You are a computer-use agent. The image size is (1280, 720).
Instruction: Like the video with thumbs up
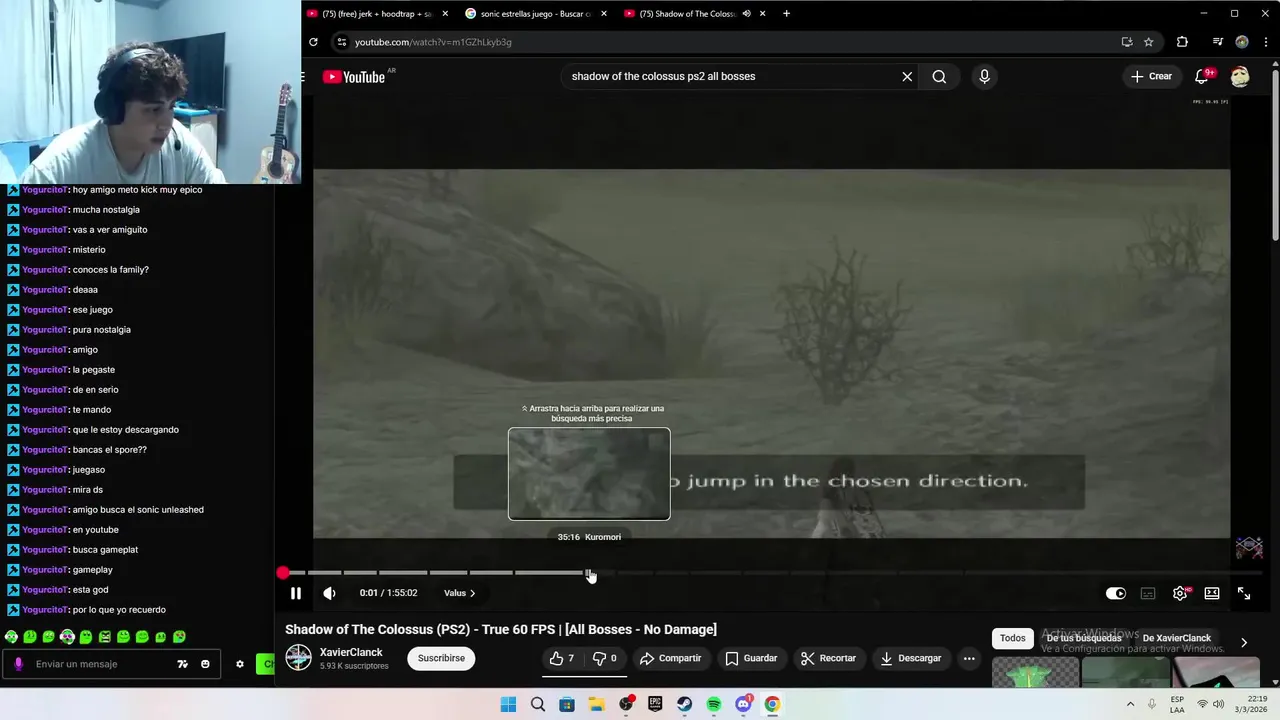coord(561,658)
